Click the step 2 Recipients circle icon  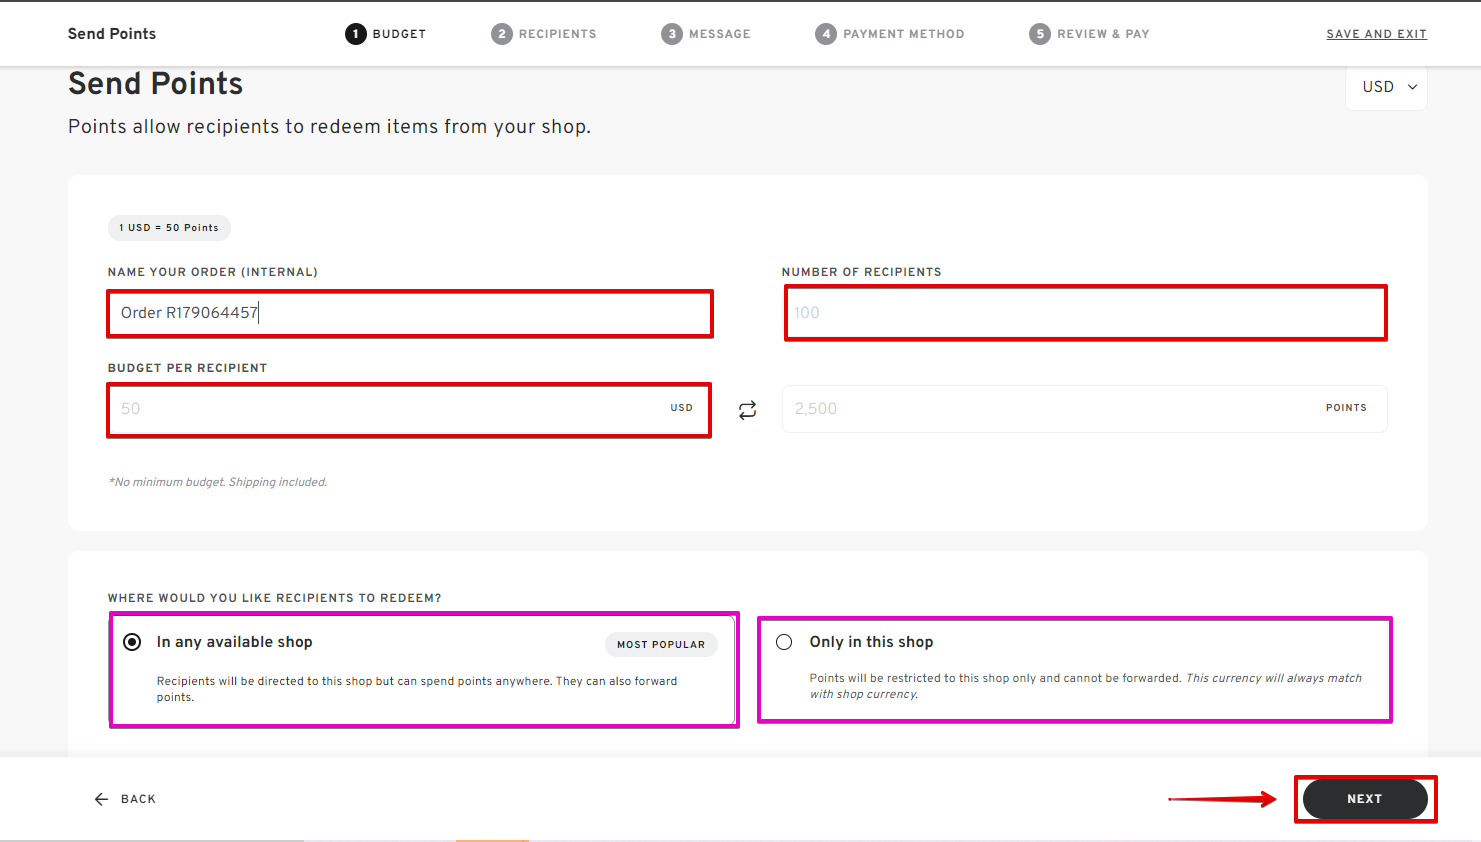(x=502, y=33)
